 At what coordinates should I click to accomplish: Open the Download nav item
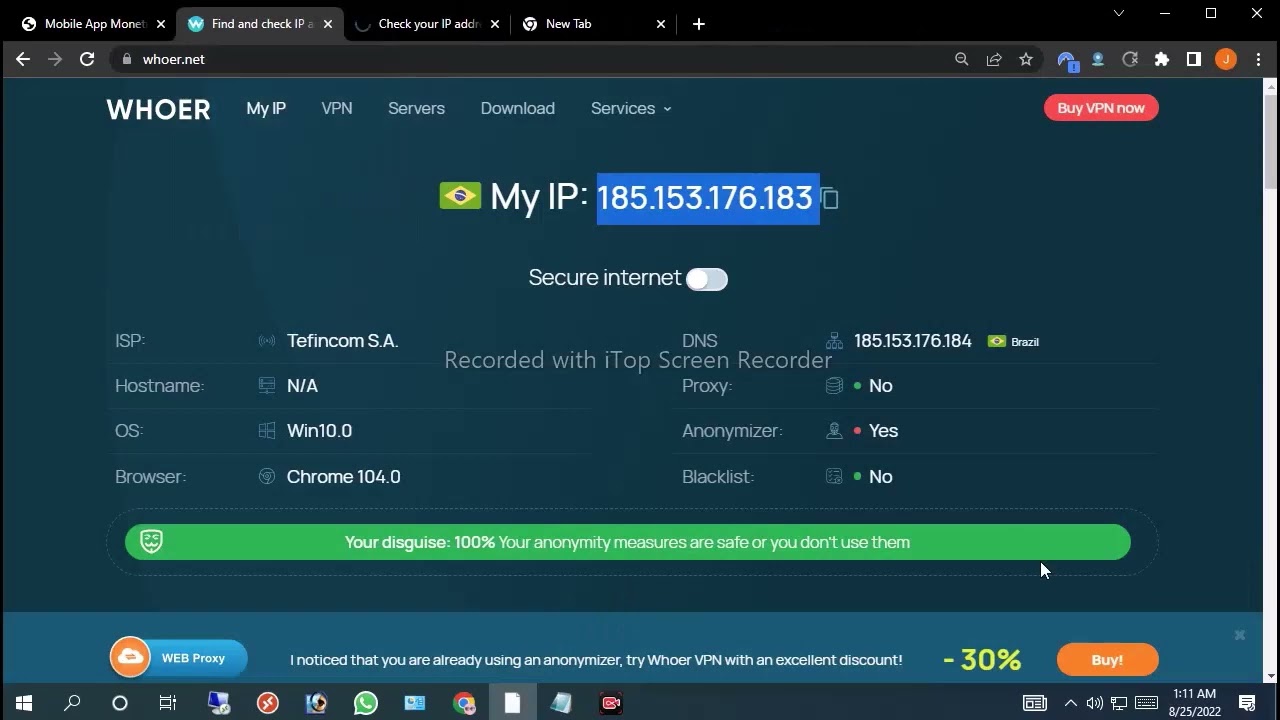pyautogui.click(x=518, y=108)
